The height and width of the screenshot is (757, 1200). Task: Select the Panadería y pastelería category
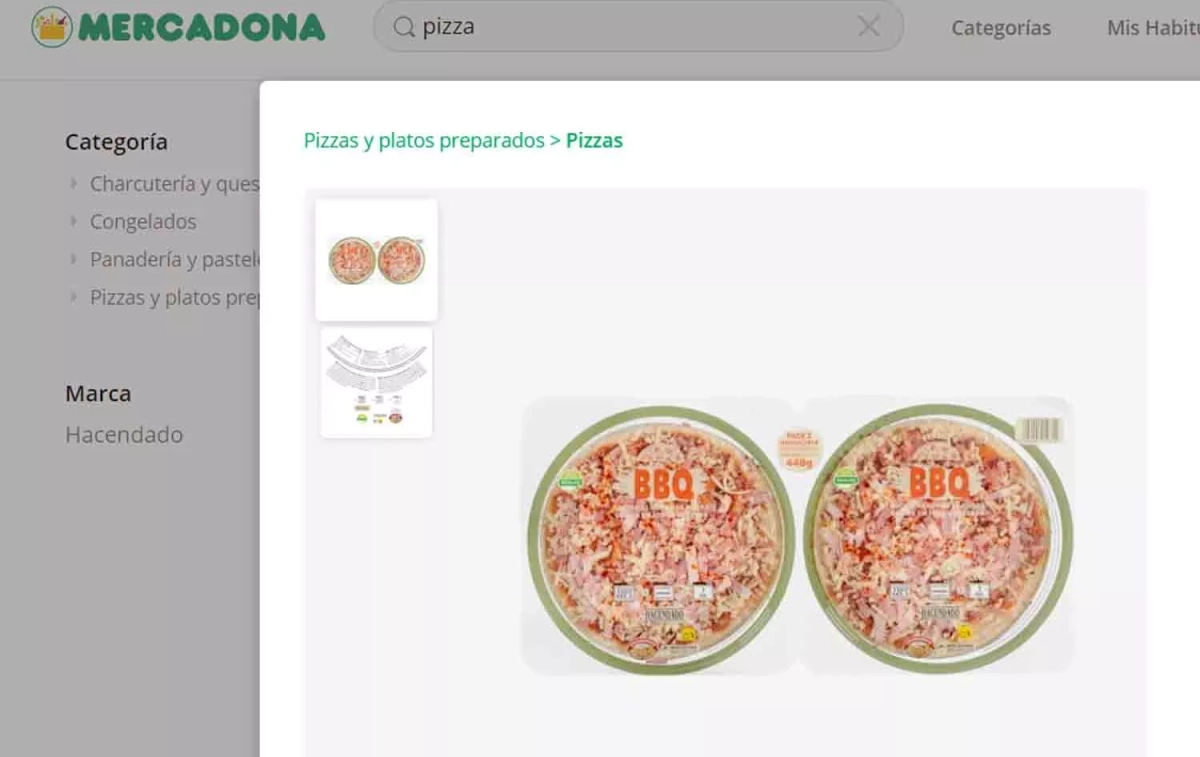175,260
